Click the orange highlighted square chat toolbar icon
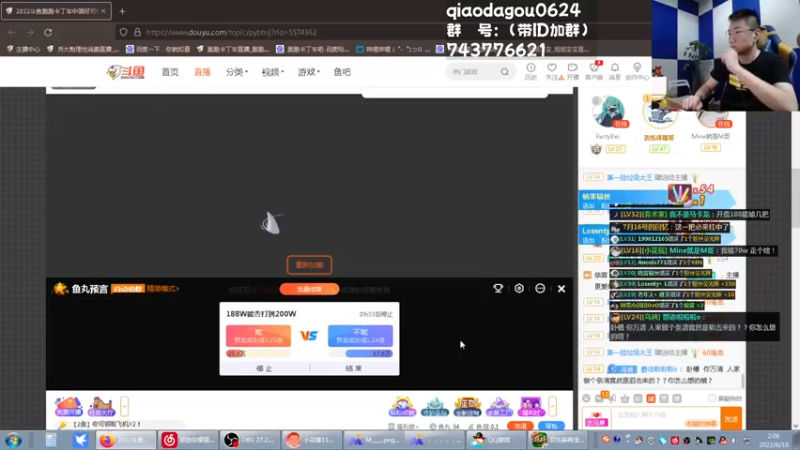Screen dimensions: 800x450 coord(651,398)
